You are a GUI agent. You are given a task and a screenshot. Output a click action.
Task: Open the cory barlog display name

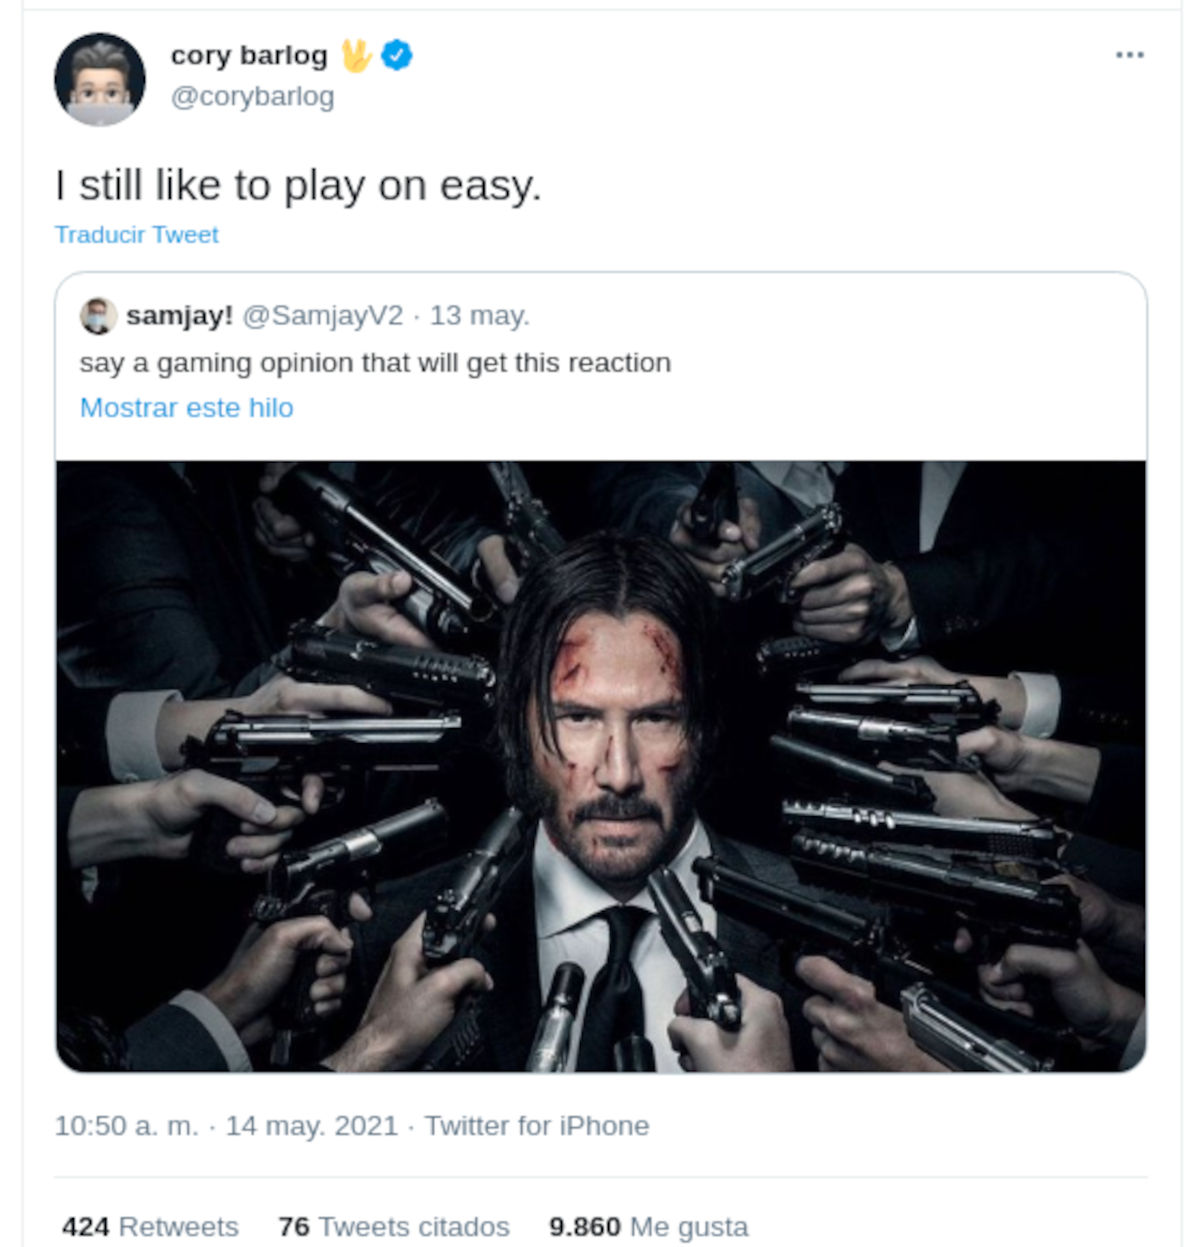point(248,56)
